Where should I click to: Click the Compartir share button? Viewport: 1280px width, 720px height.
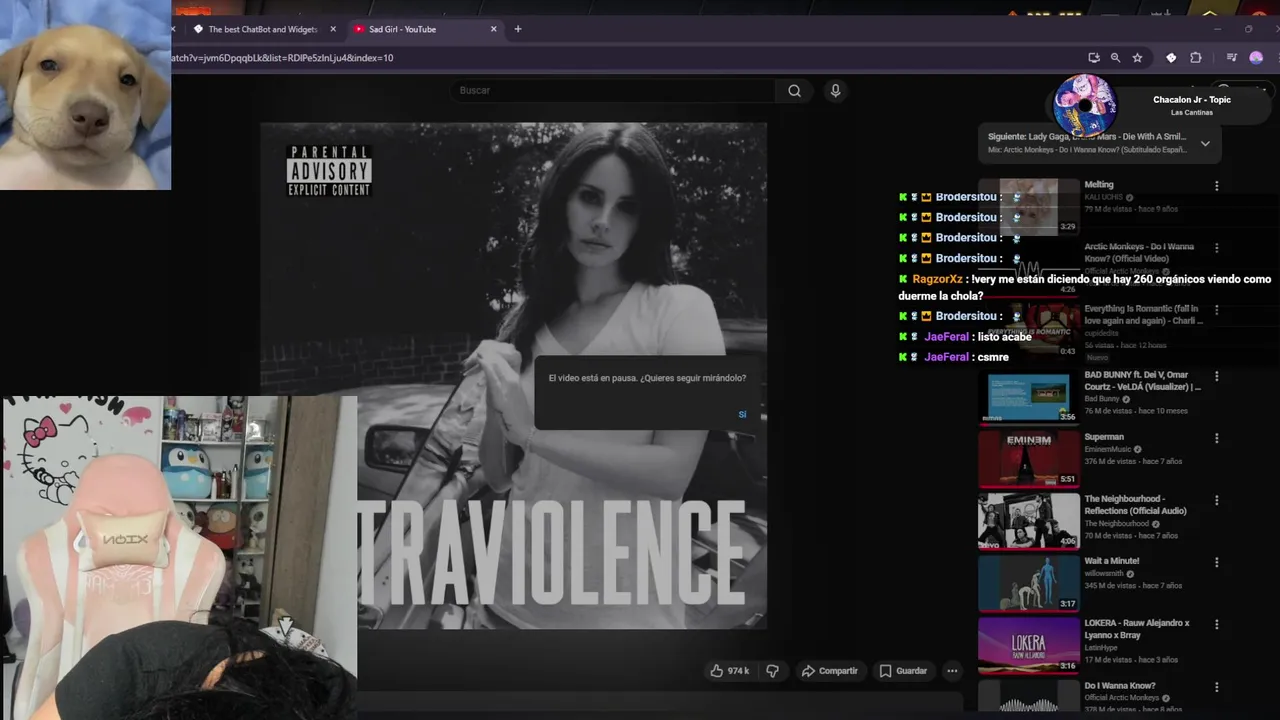[830, 671]
